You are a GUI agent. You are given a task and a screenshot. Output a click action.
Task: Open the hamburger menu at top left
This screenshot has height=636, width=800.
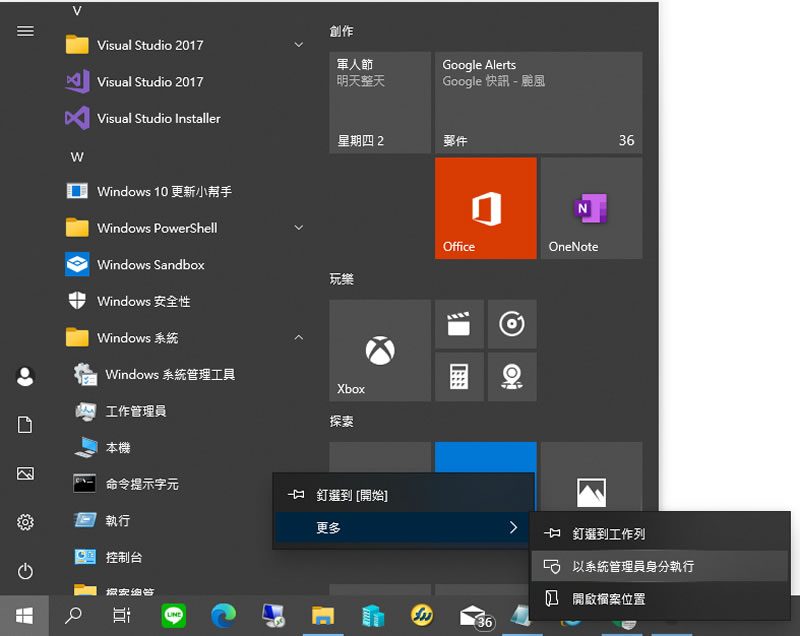25,31
